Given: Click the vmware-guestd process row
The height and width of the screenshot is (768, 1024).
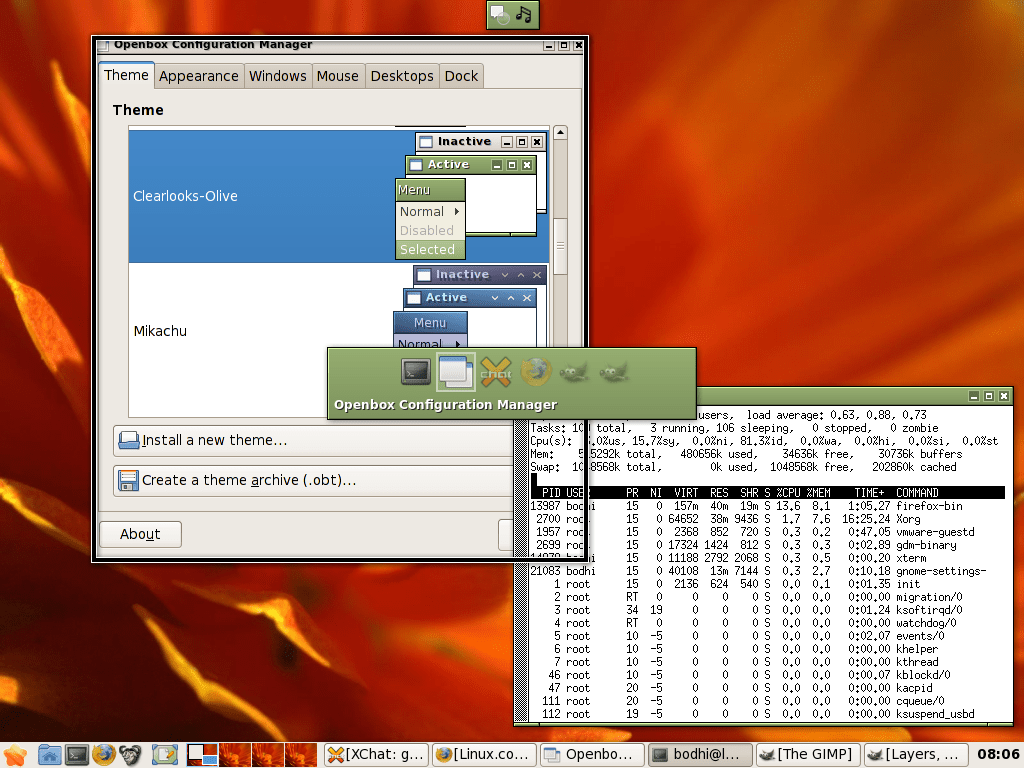Looking at the screenshot, I should pyautogui.click(x=767, y=532).
